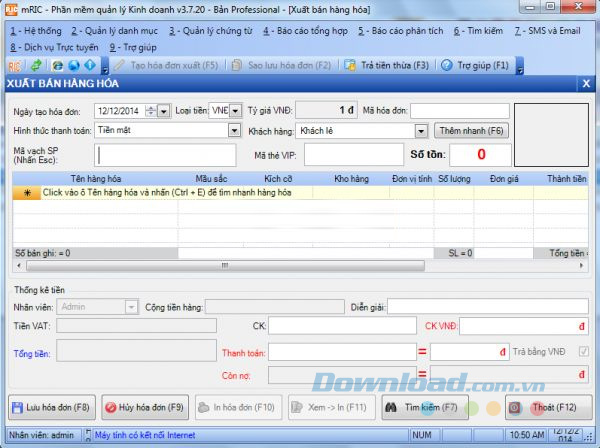Expand the Khách hàng customer dropdown

pos(422,130)
